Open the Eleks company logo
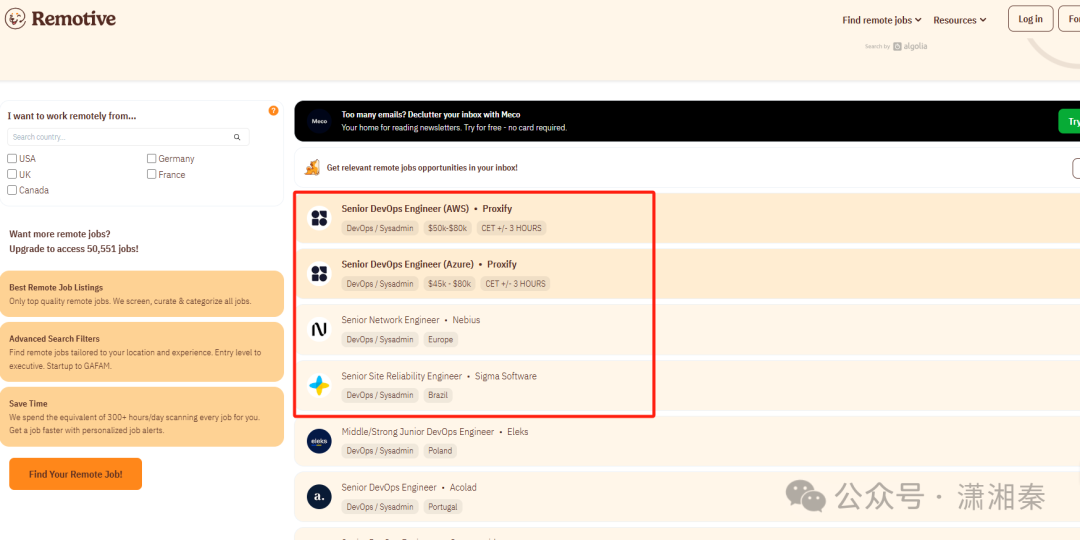This screenshot has height=540, width=1080. (x=319, y=442)
